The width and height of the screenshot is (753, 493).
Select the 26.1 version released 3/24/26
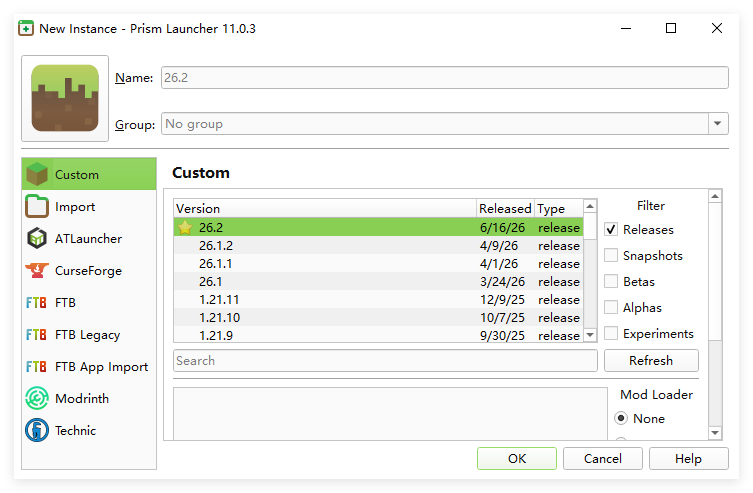[x=378, y=281]
